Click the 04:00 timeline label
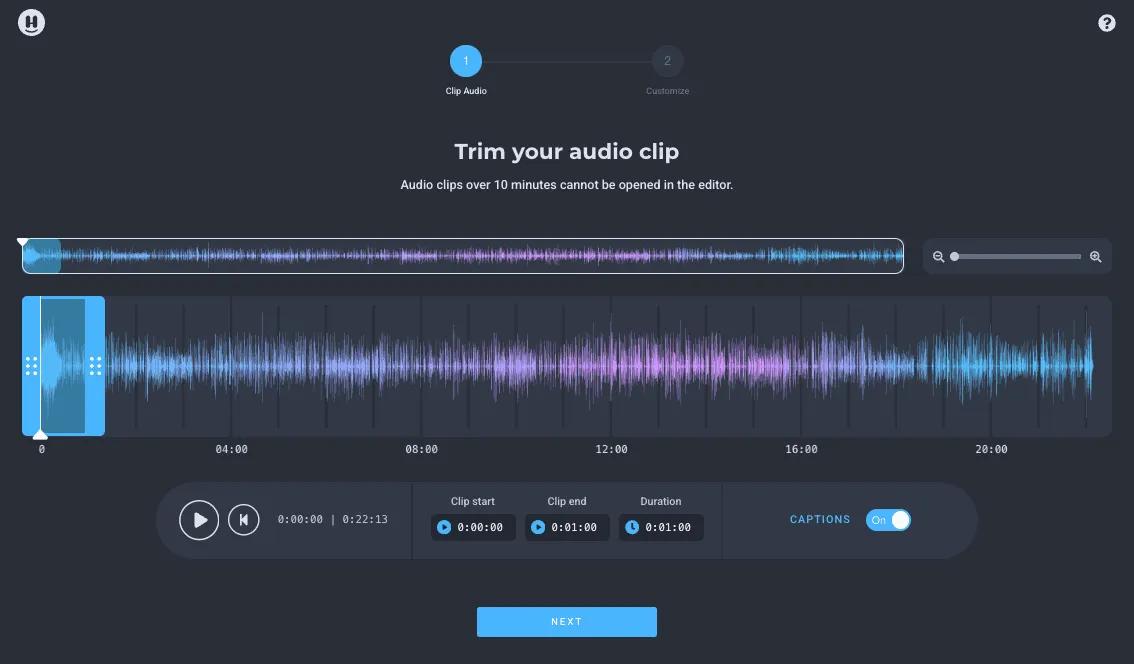The height and width of the screenshot is (664, 1134). click(x=231, y=449)
